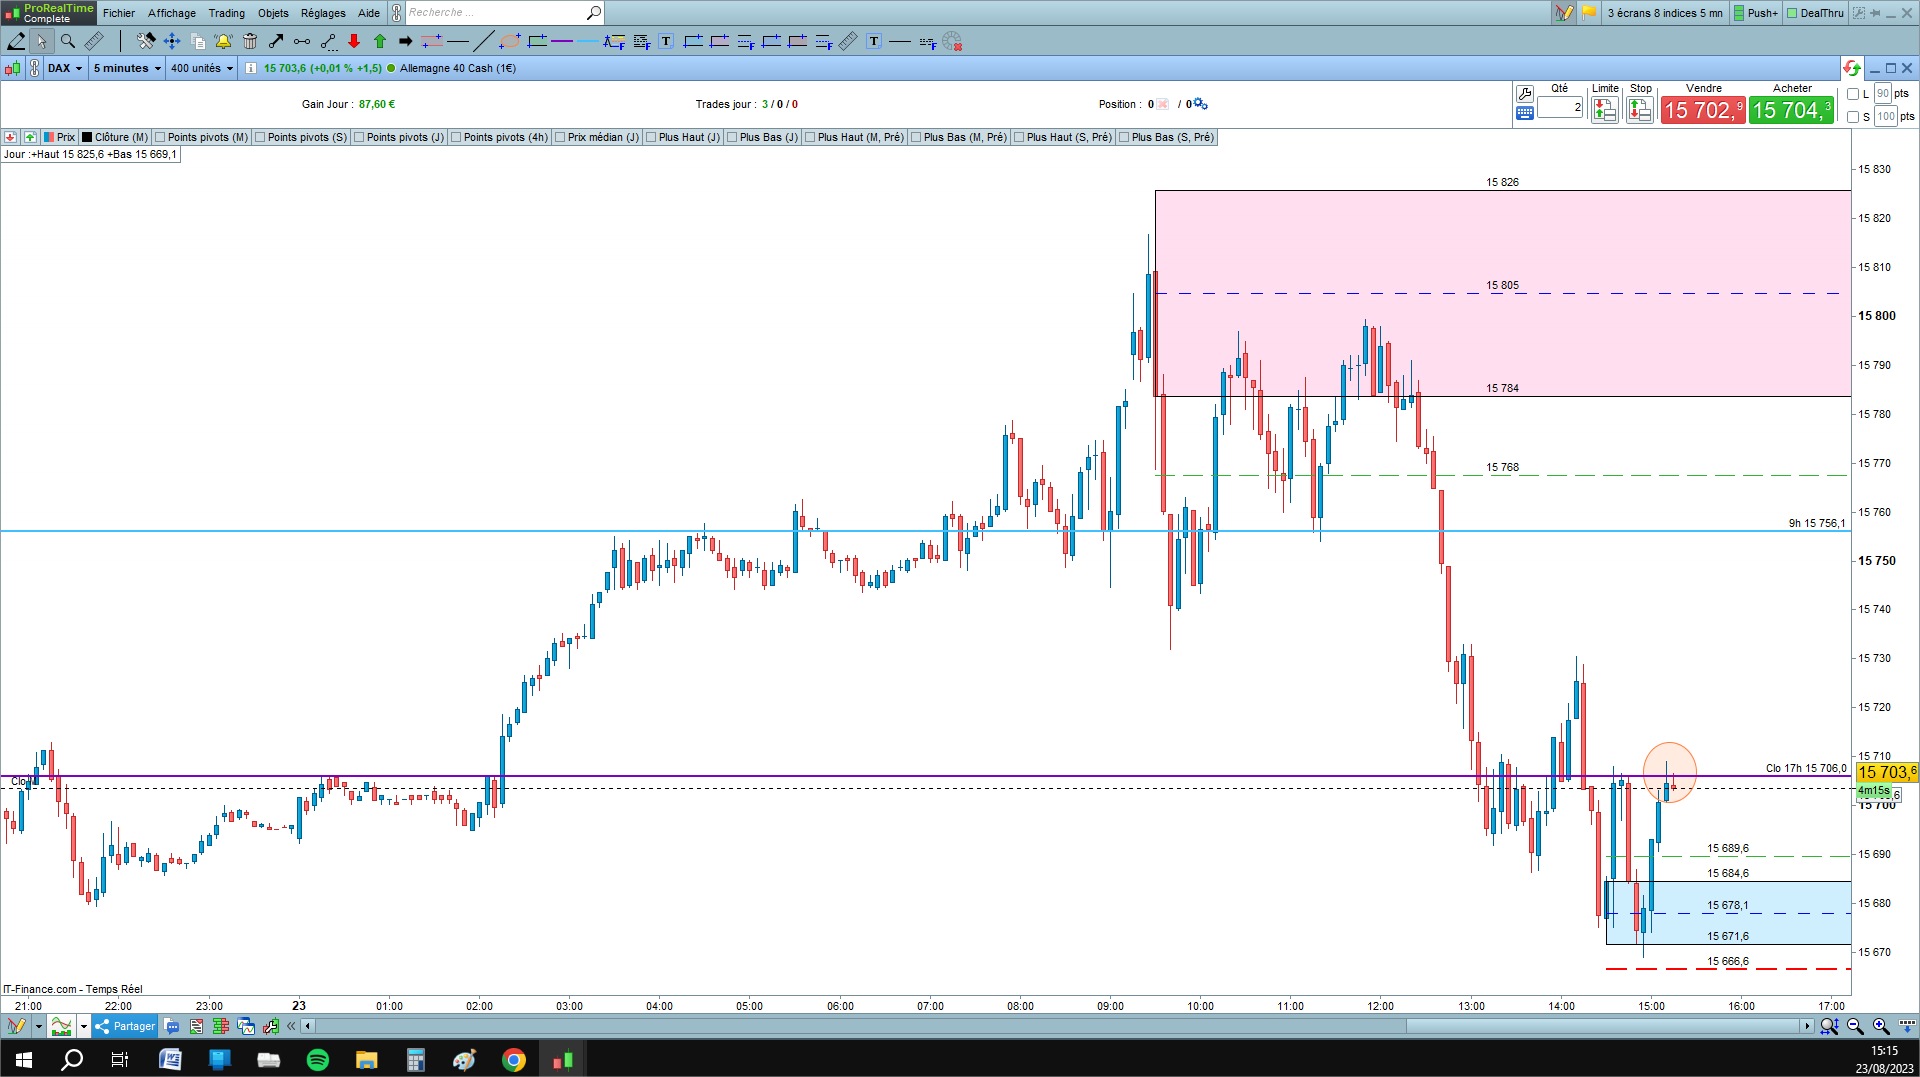Select the pencil drawing tool

coord(17,41)
